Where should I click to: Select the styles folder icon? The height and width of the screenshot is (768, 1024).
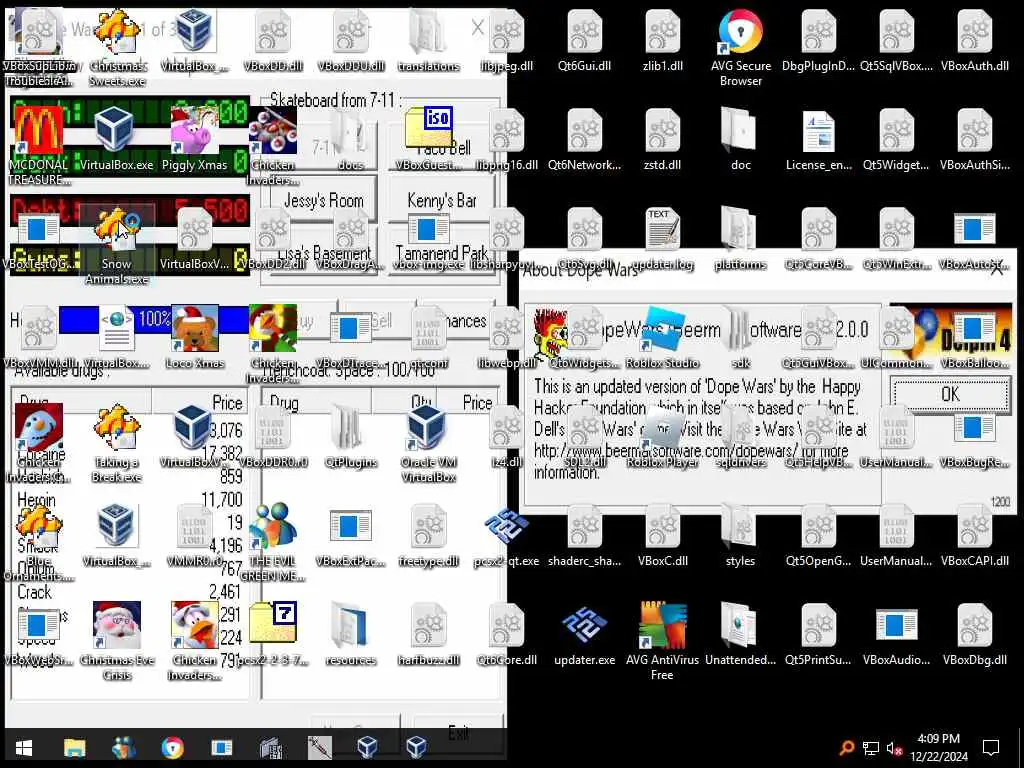pos(741,536)
